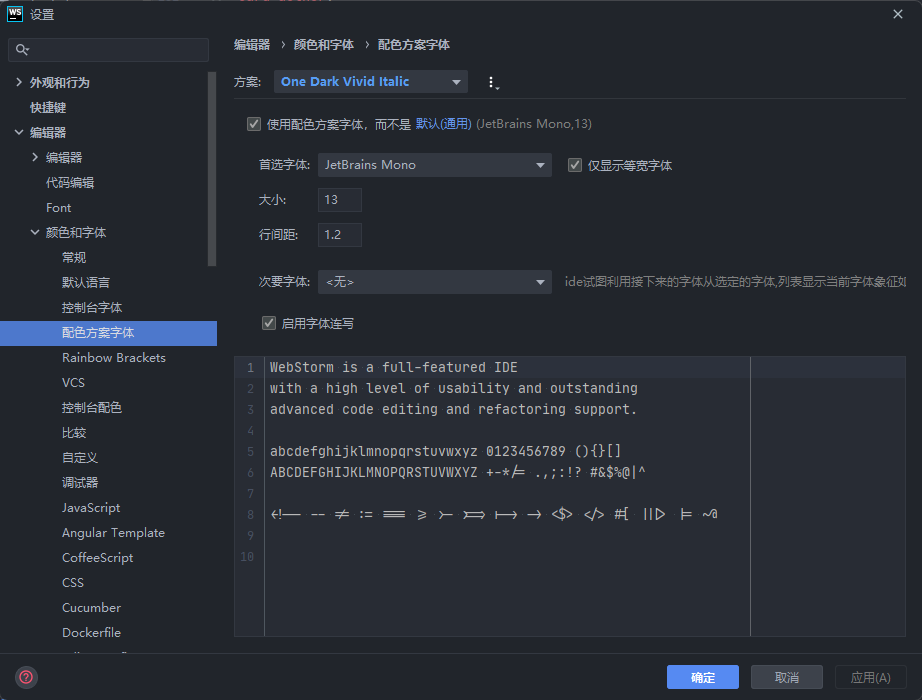Expand the 外观和行为 tree node
922x700 pixels.
pos(19,82)
